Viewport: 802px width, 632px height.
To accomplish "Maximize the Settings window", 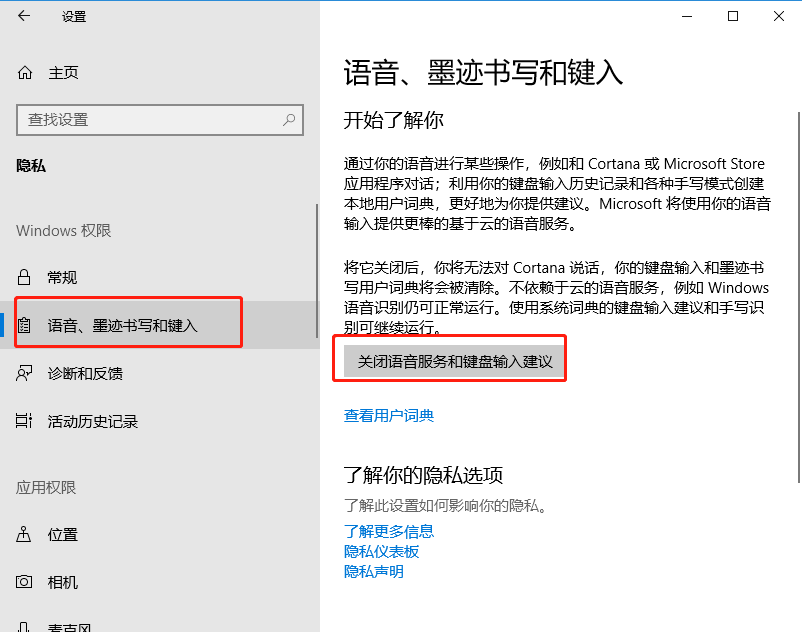I will pos(733,16).
